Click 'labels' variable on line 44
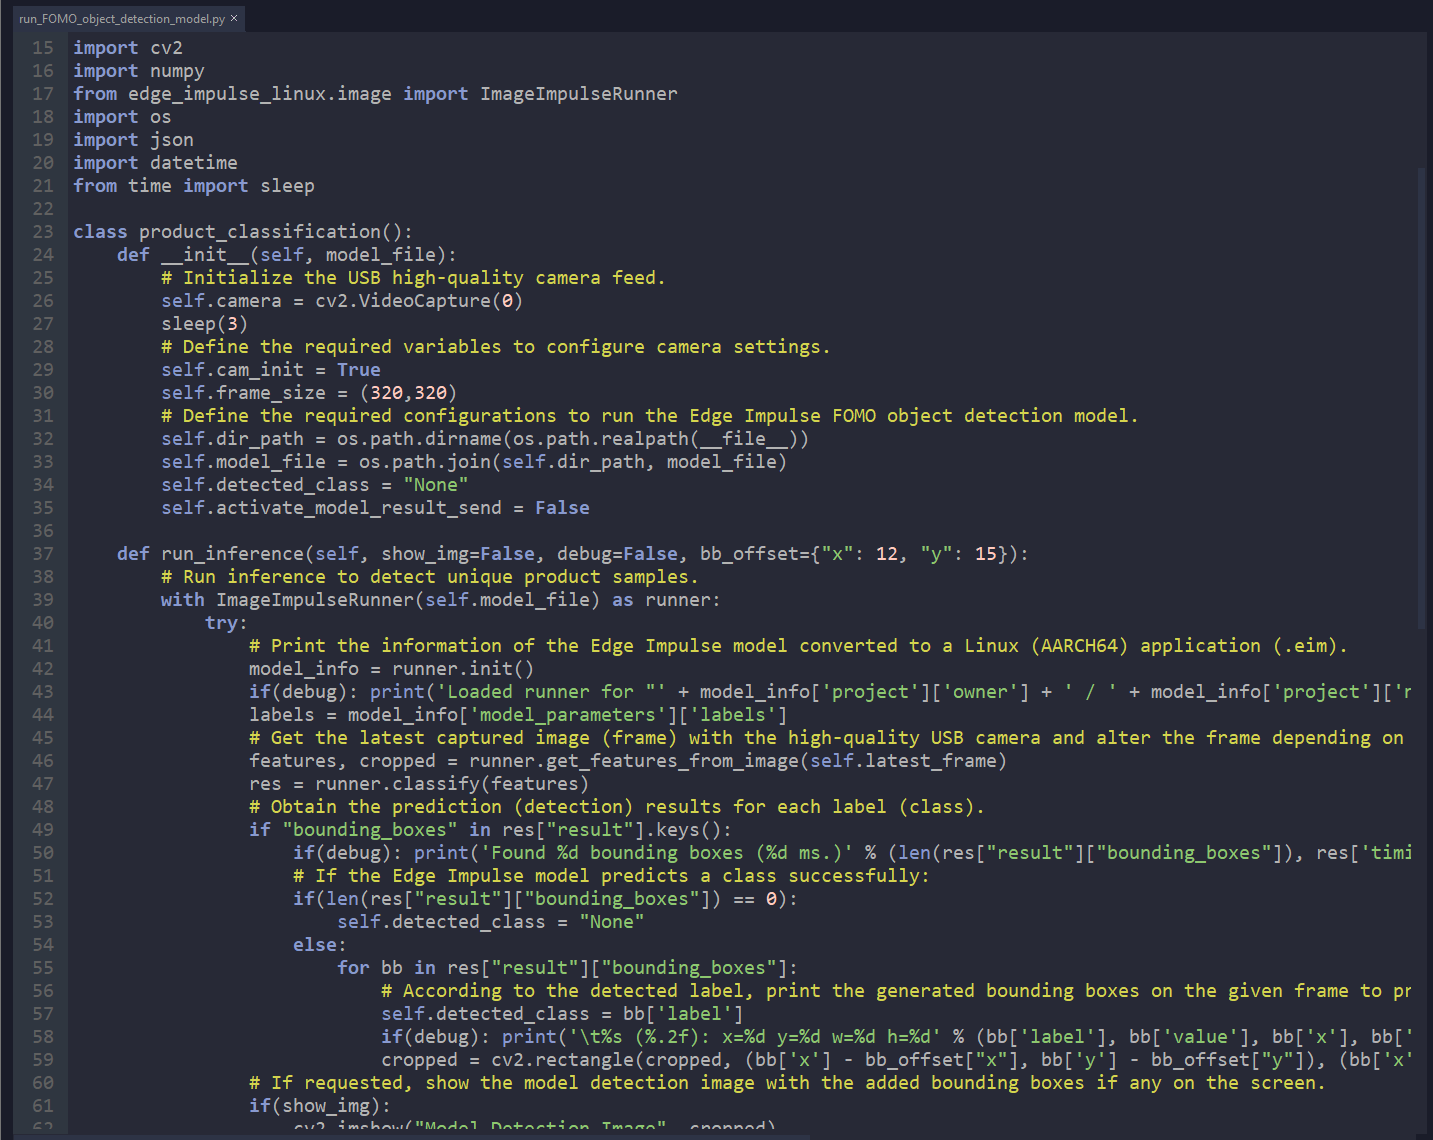Image resolution: width=1433 pixels, height=1140 pixels. coord(282,715)
